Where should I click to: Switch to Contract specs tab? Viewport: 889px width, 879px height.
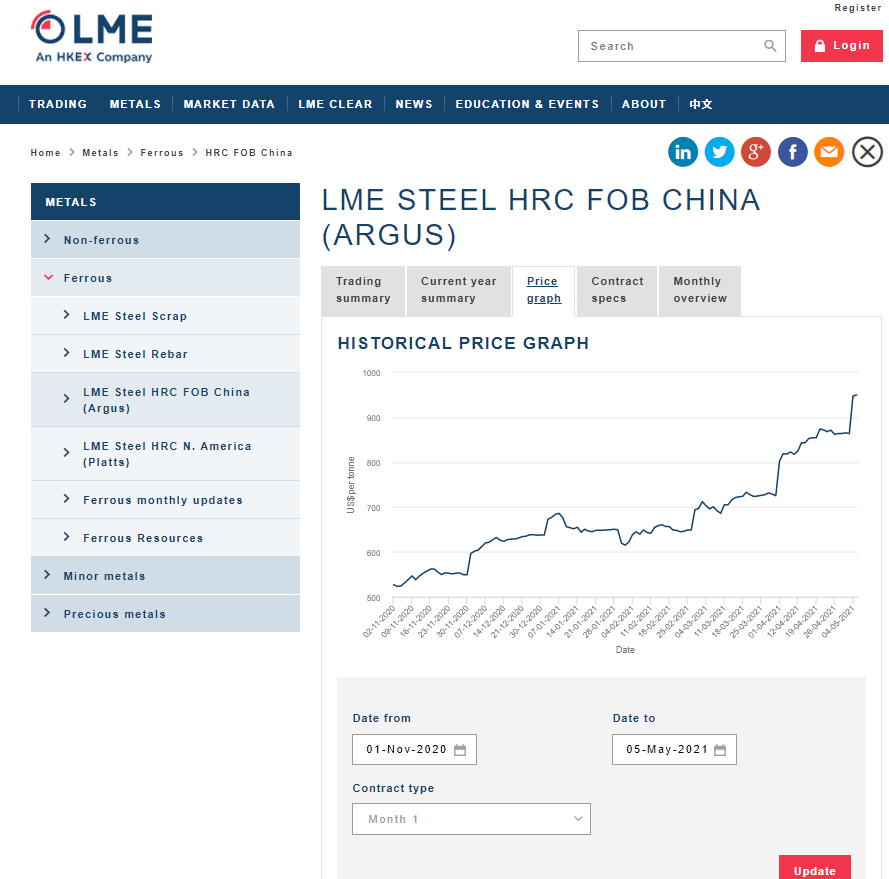617,291
